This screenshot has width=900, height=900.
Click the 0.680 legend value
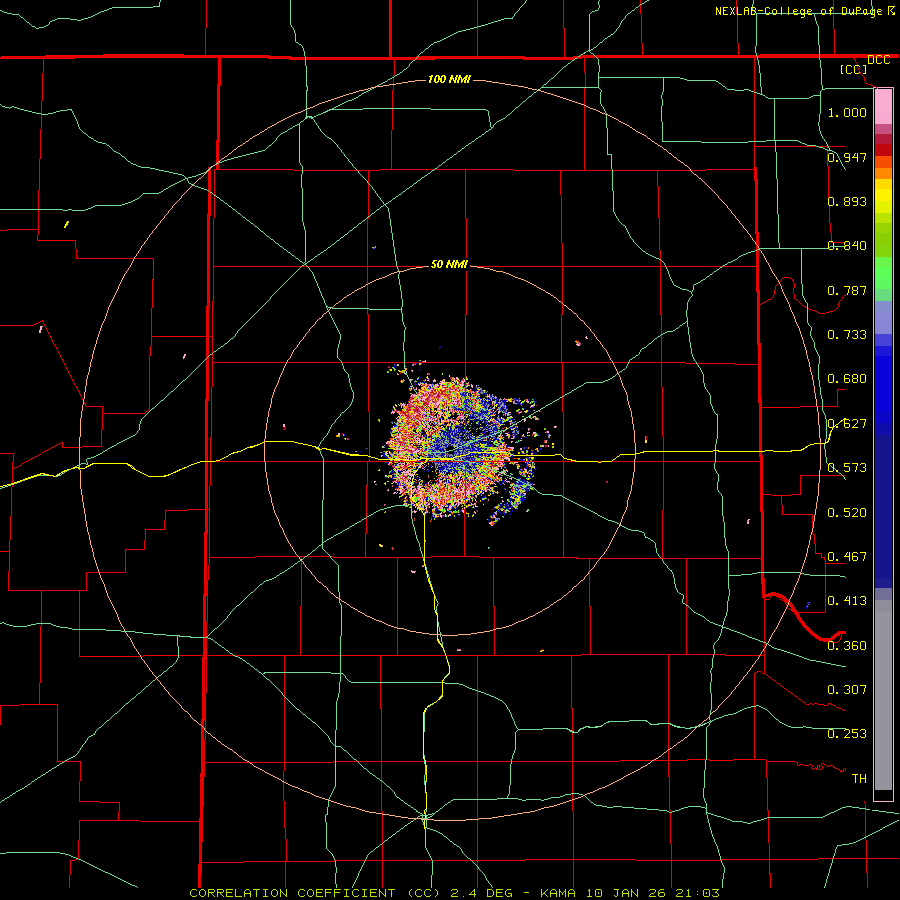point(847,378)
